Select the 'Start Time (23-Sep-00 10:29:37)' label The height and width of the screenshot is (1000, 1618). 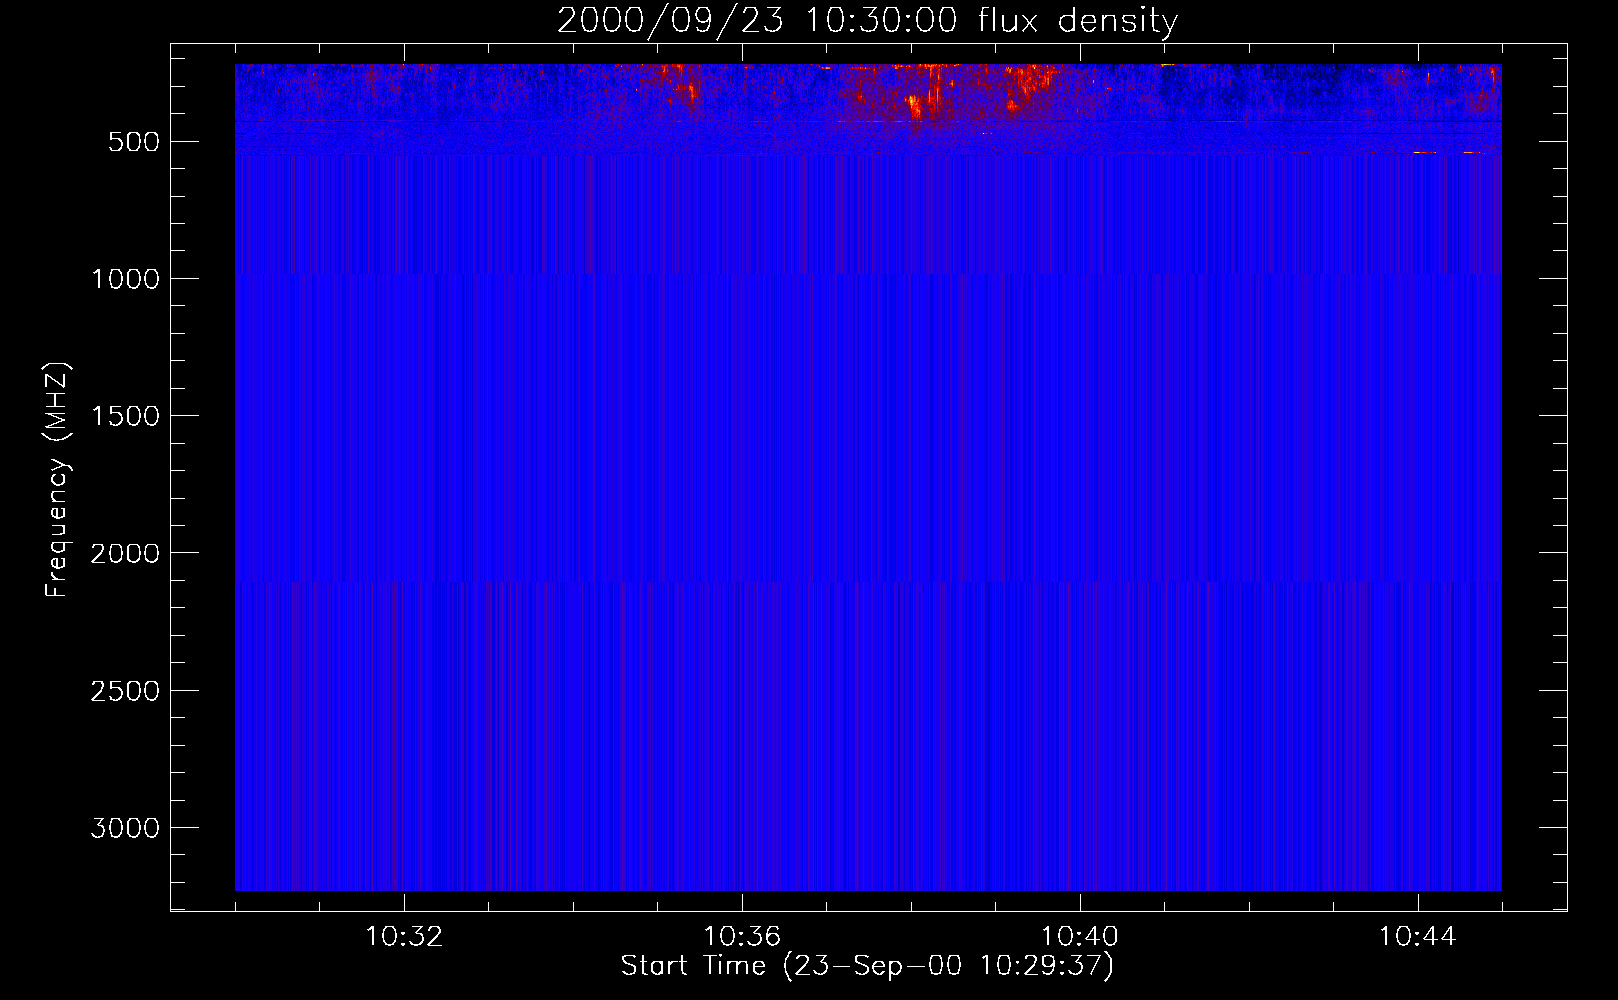click(x=867, y=966)
